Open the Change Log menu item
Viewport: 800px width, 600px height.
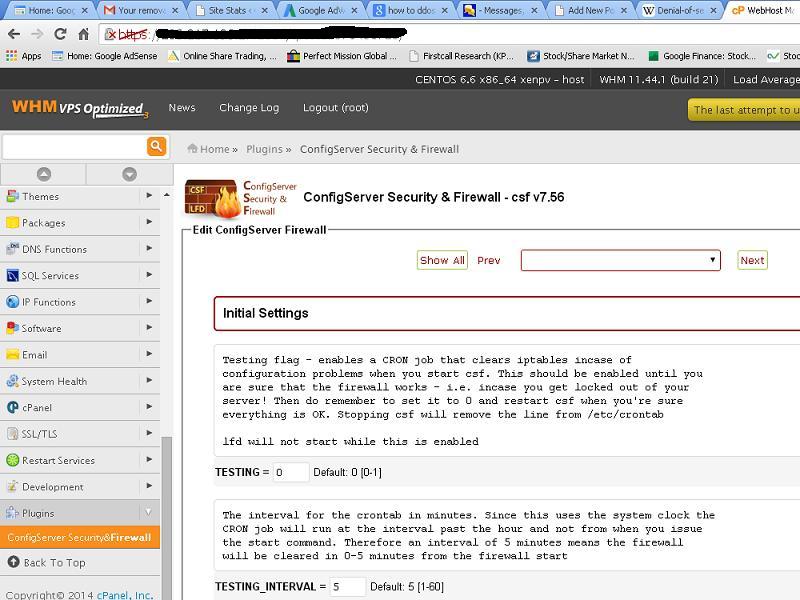pos(249,108)
